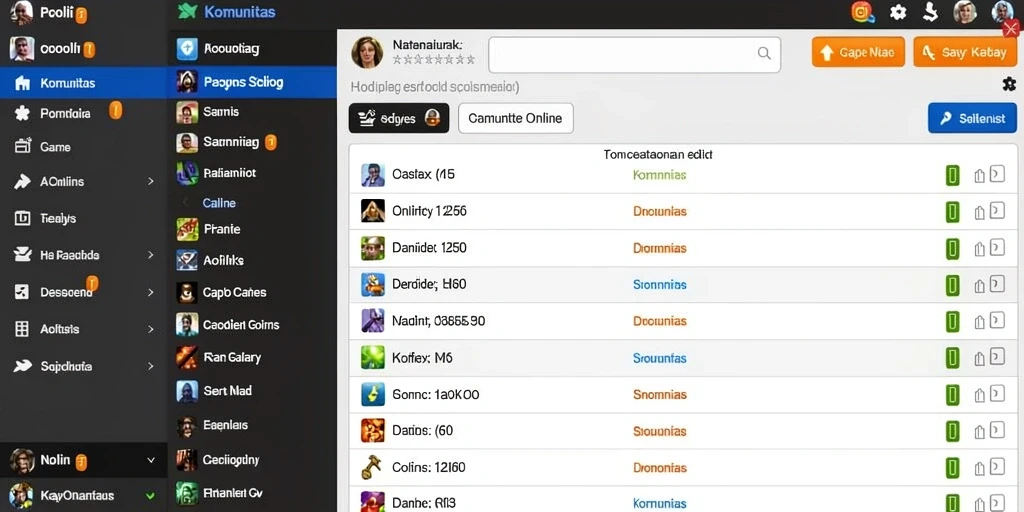Expand the AOnliins sidebar chevron

tap(151, 182)
